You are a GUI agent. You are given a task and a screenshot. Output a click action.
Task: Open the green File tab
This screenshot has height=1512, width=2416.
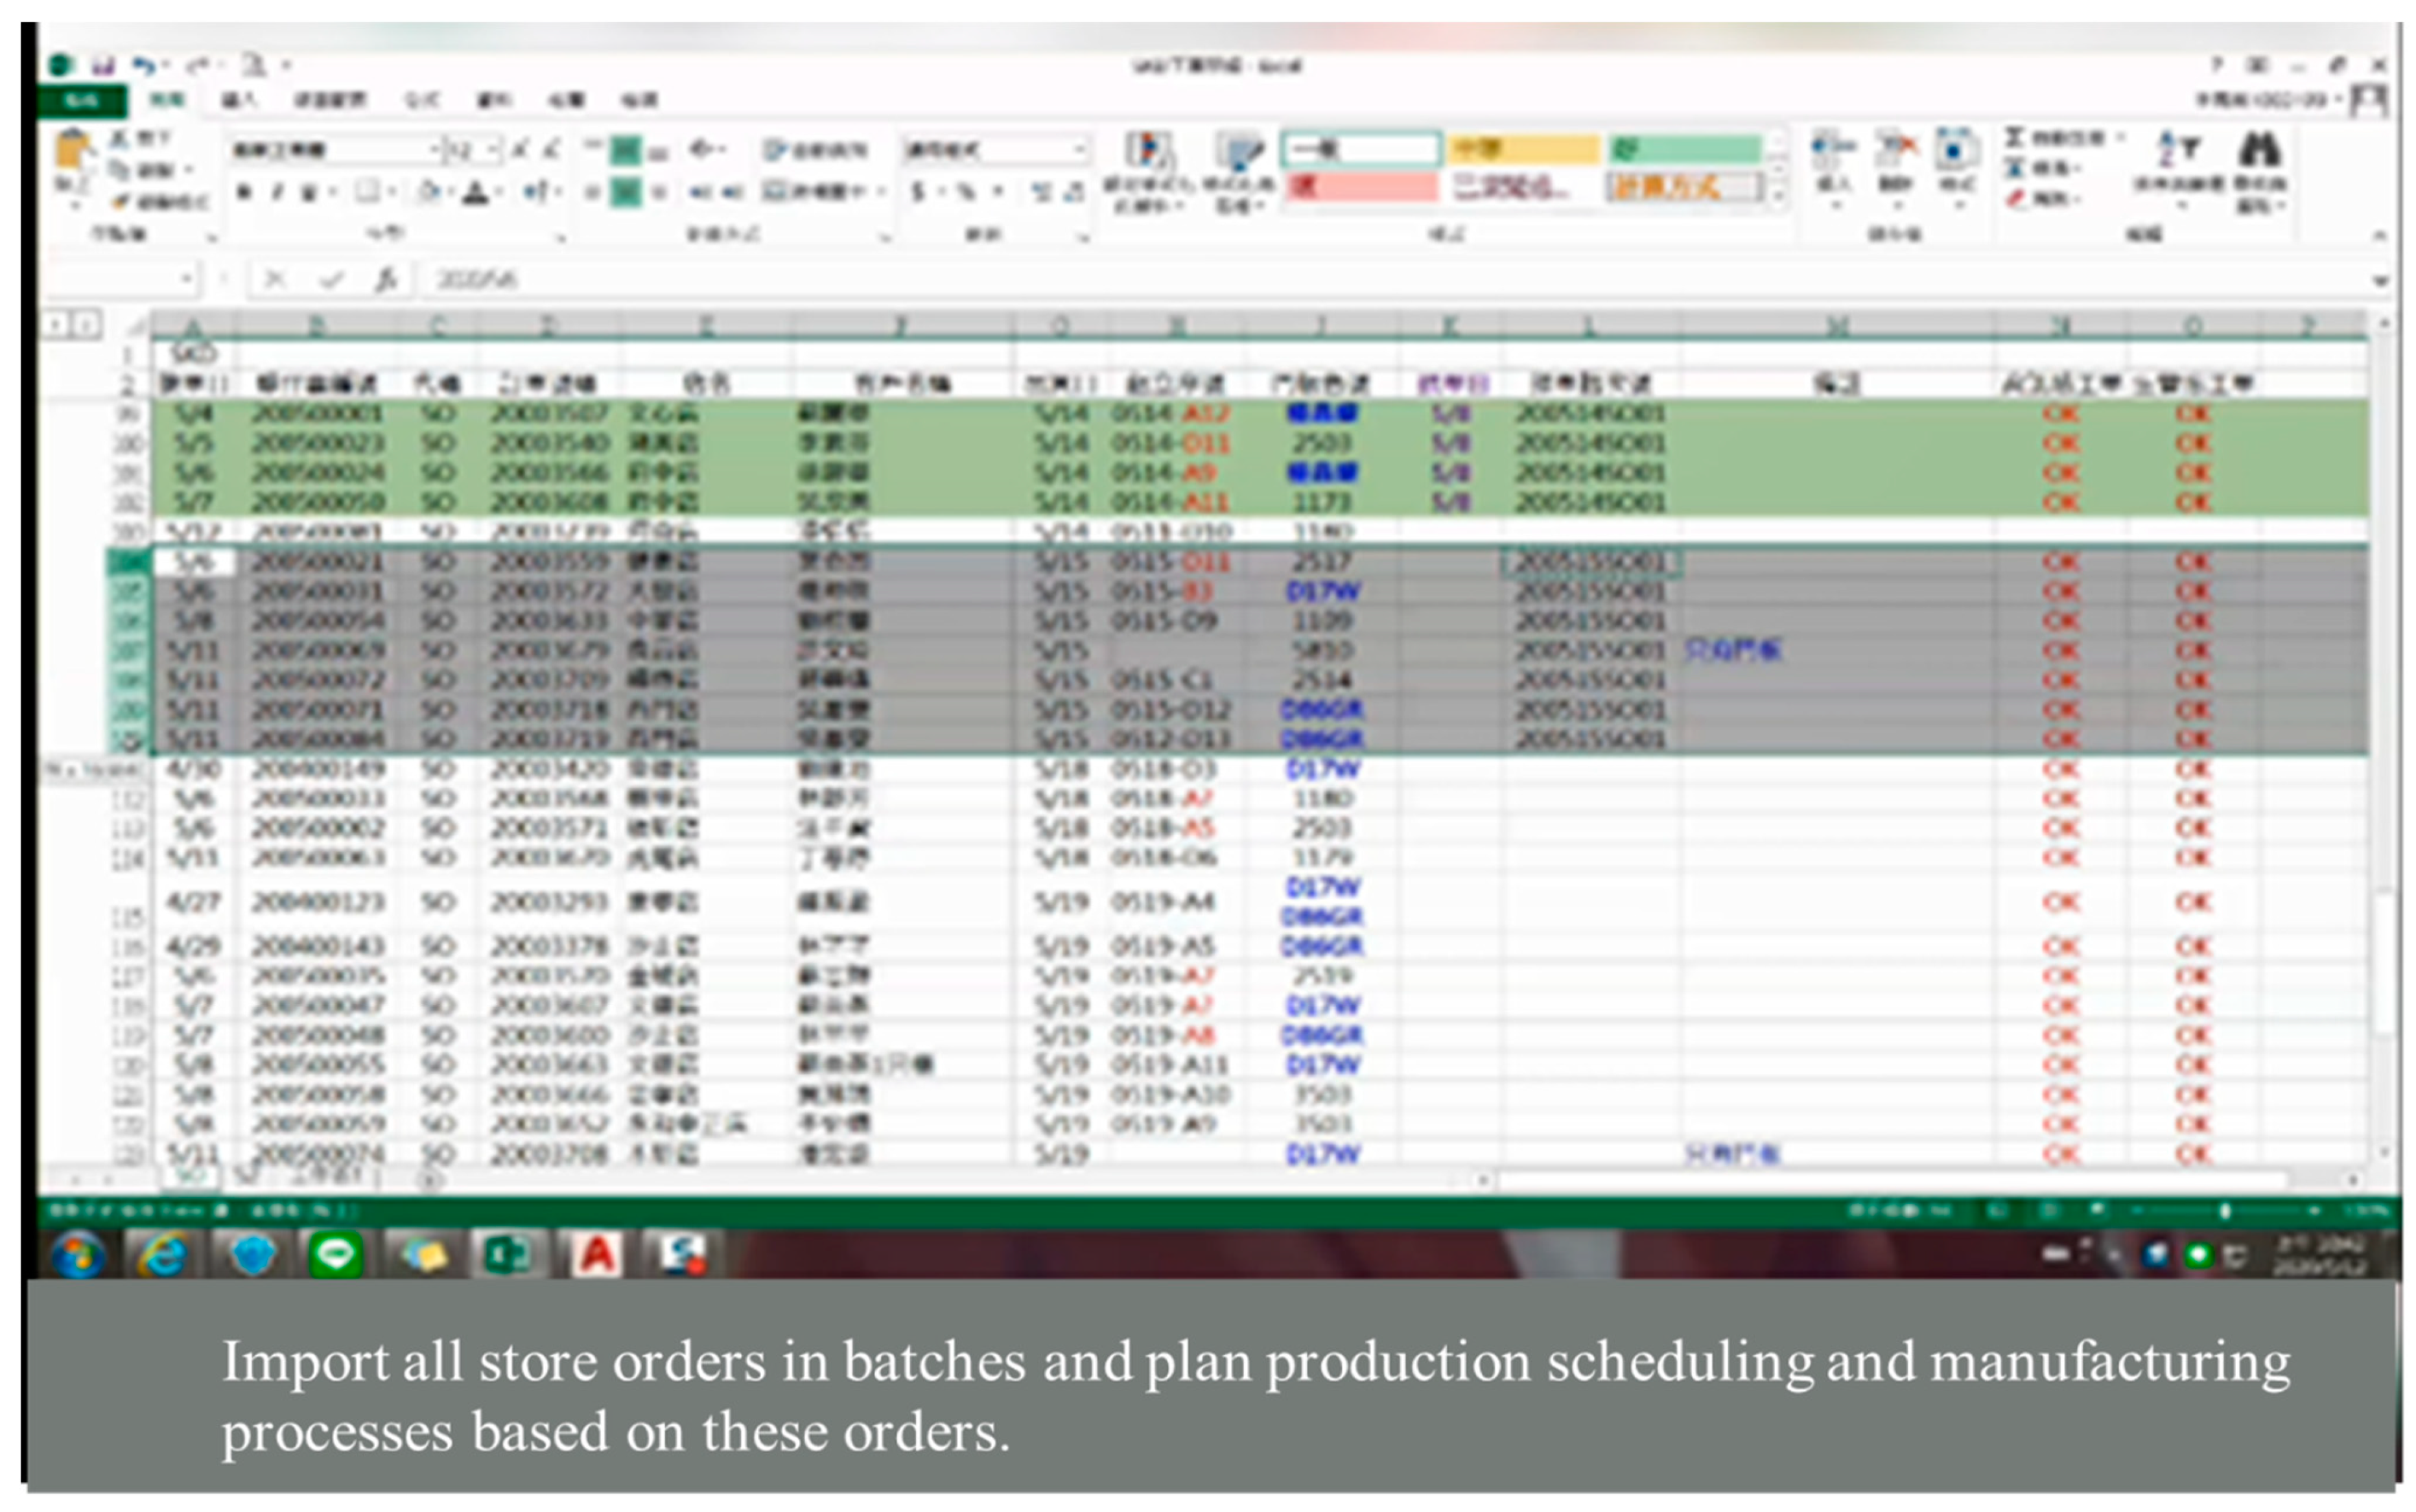[82, 100]
